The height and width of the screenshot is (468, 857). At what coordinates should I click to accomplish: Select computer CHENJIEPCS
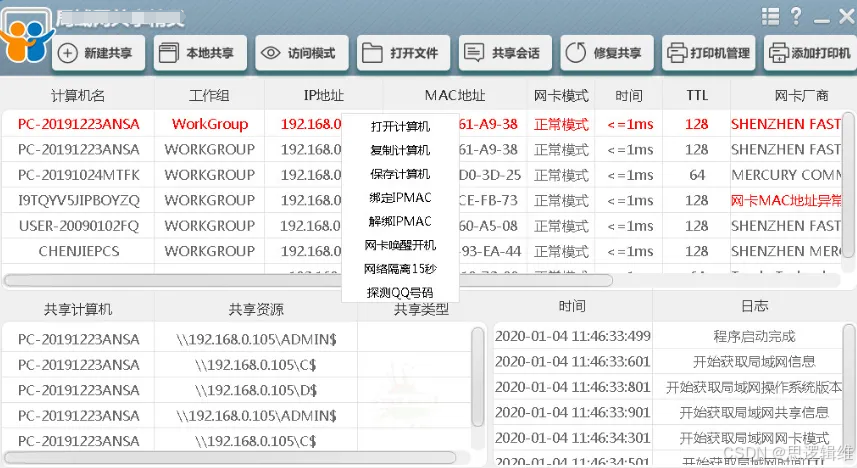pyautogui.click(x=79, y=251)
